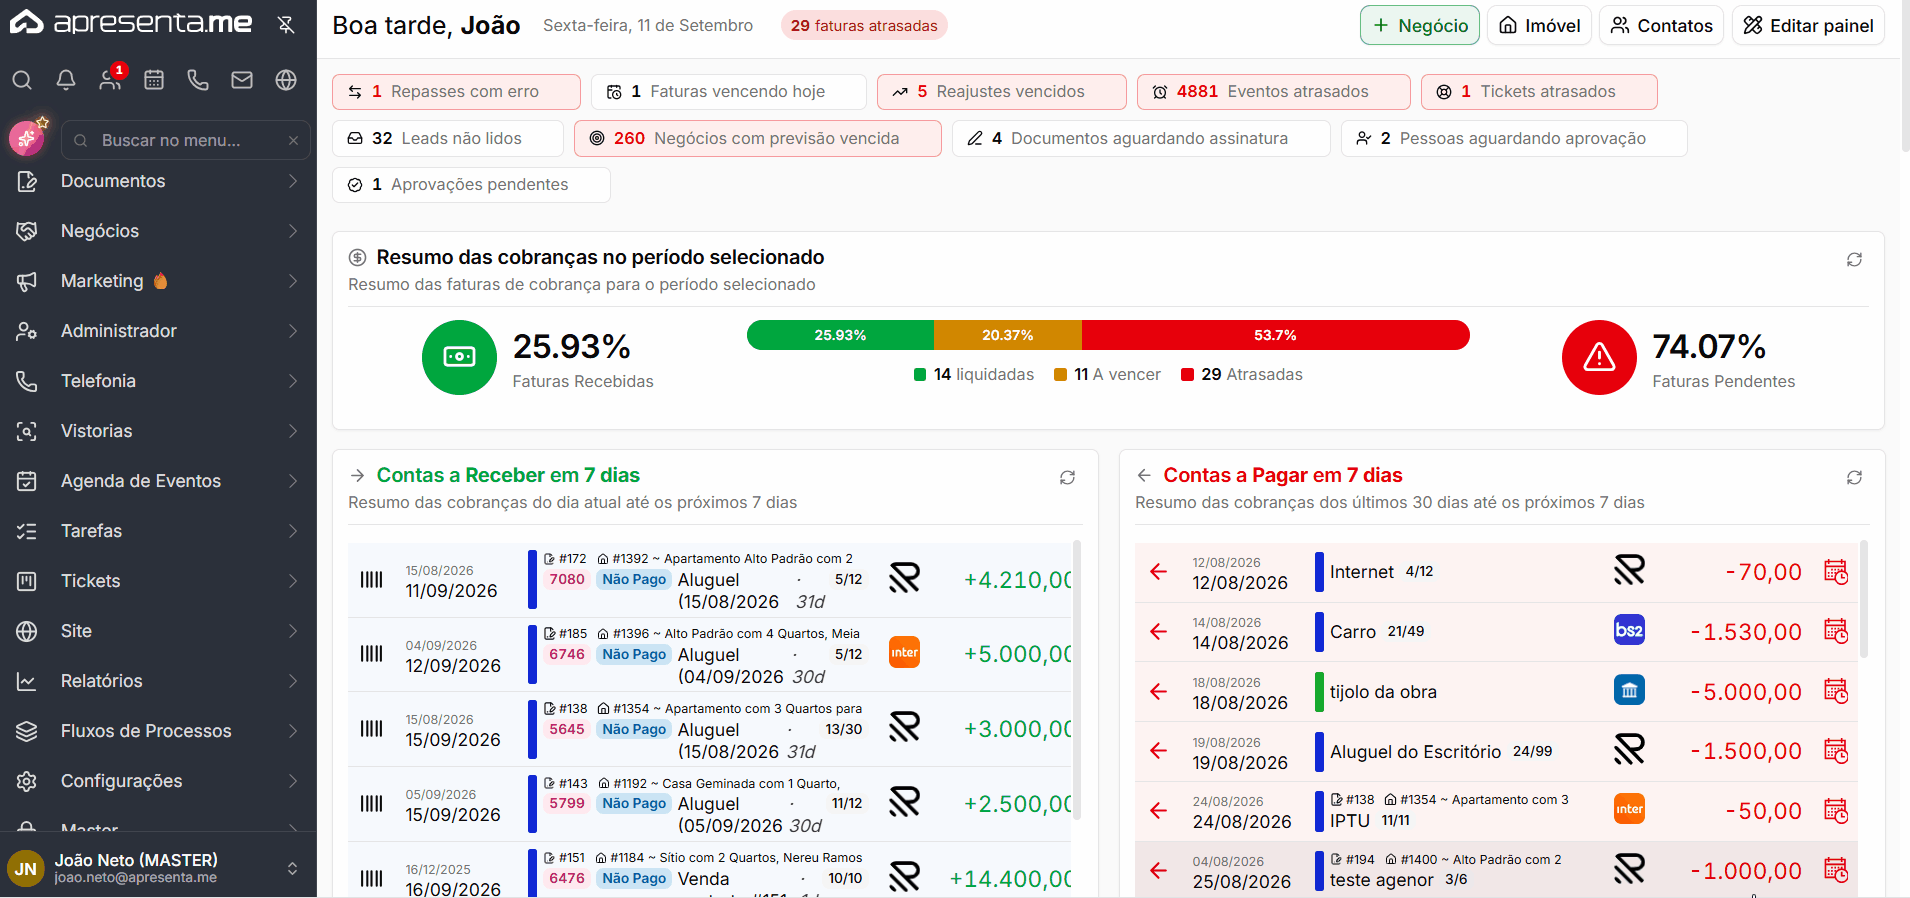This screenshot has width=1910, height=898.
Task: Refresh the Contas a Pagar panel
Action: (1854, 478)
